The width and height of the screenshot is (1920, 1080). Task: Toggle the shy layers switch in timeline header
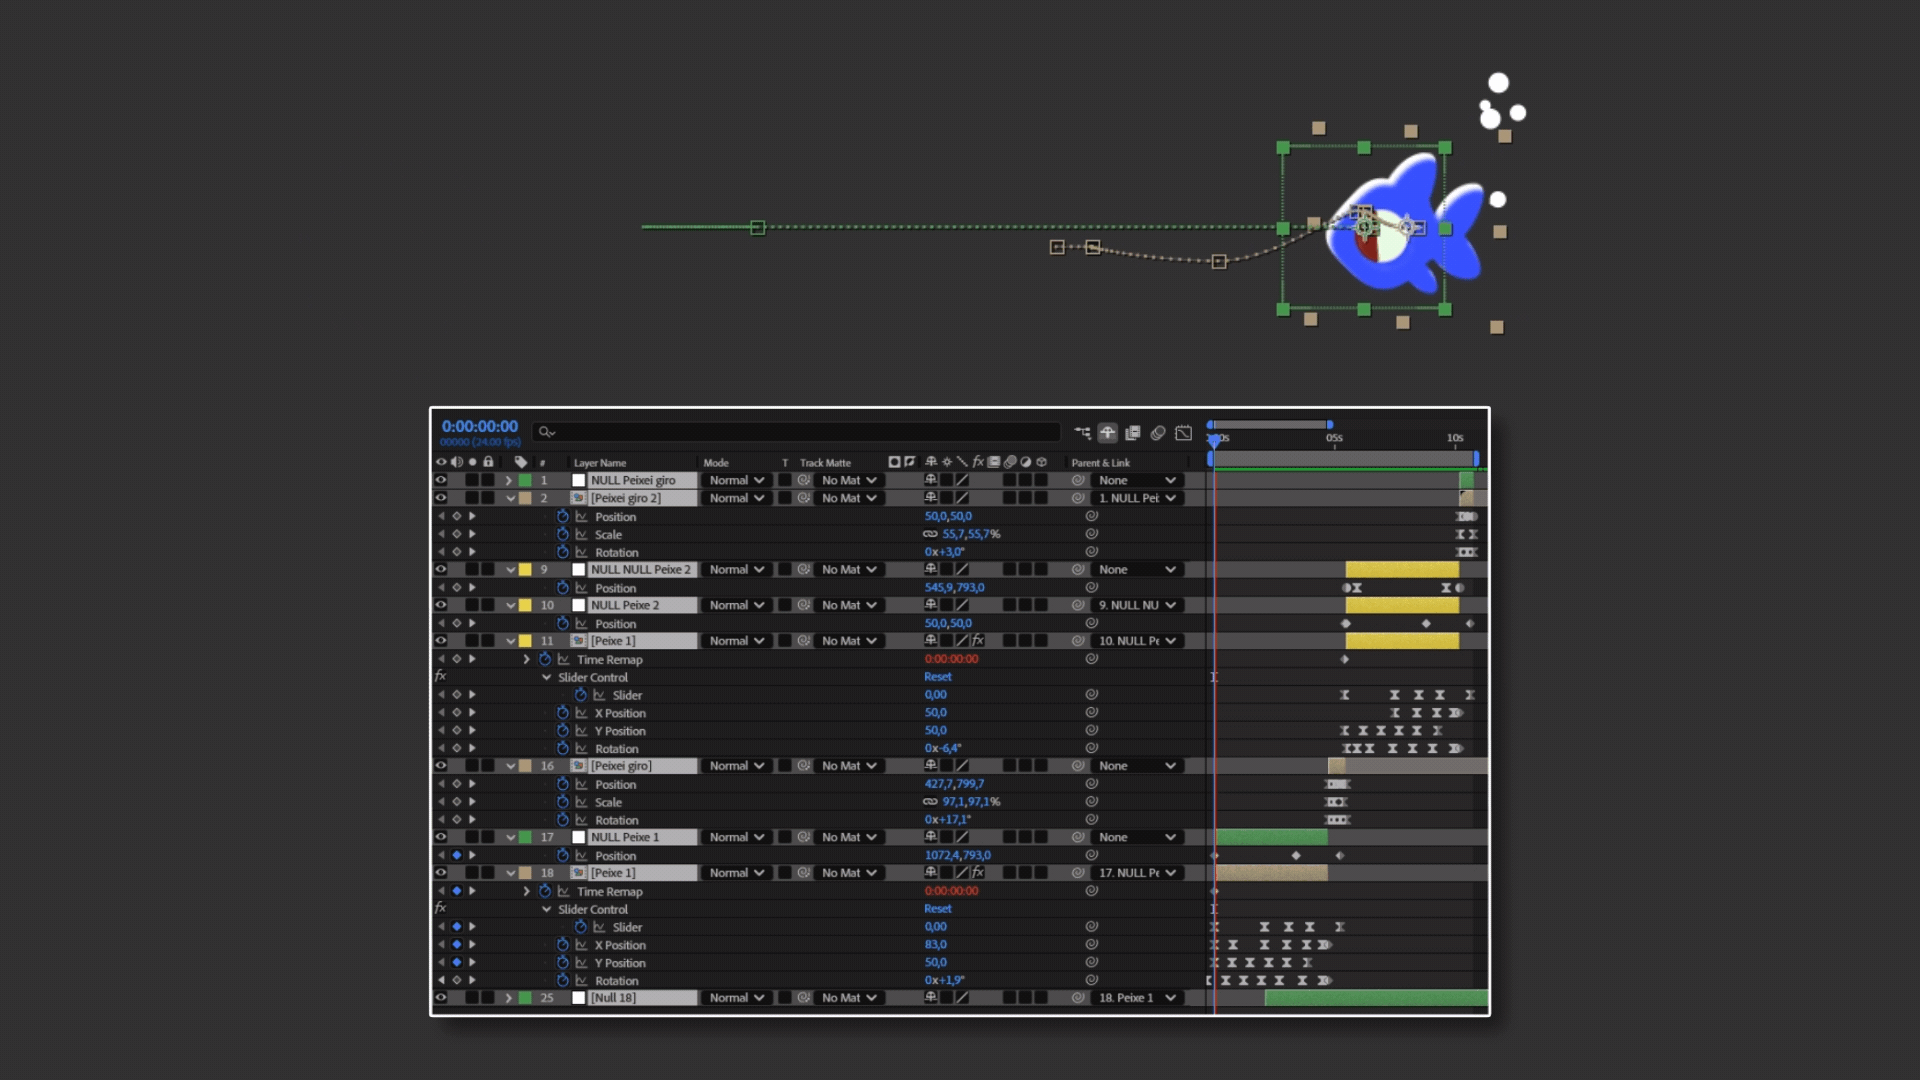point(1108,433)
